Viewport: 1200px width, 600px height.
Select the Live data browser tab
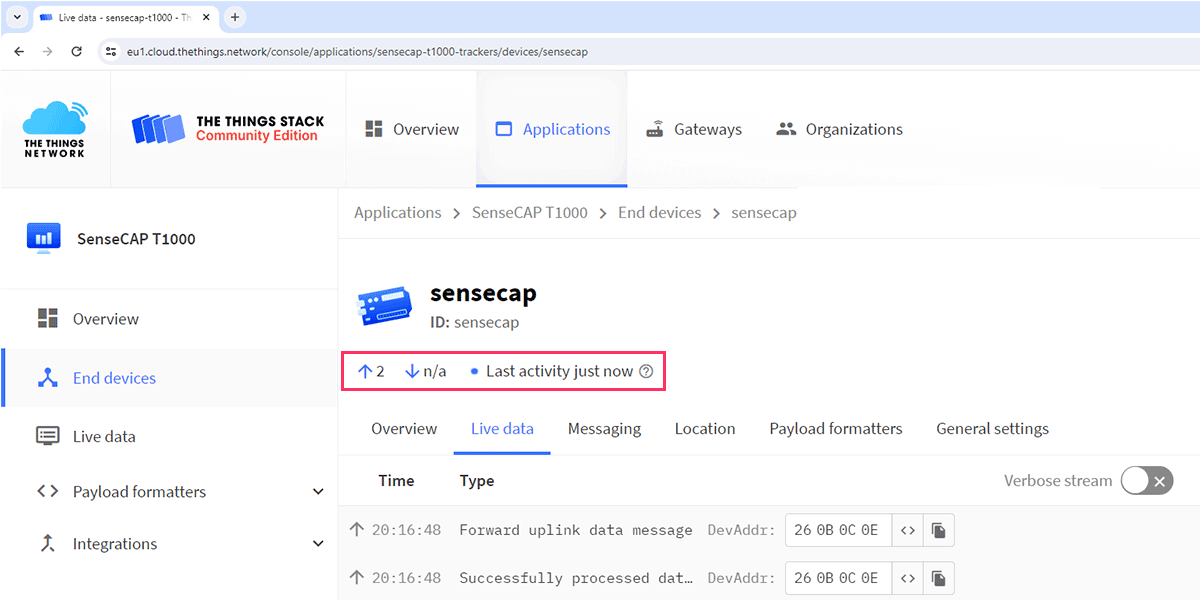pyautogui.click(x=125, y=17)
